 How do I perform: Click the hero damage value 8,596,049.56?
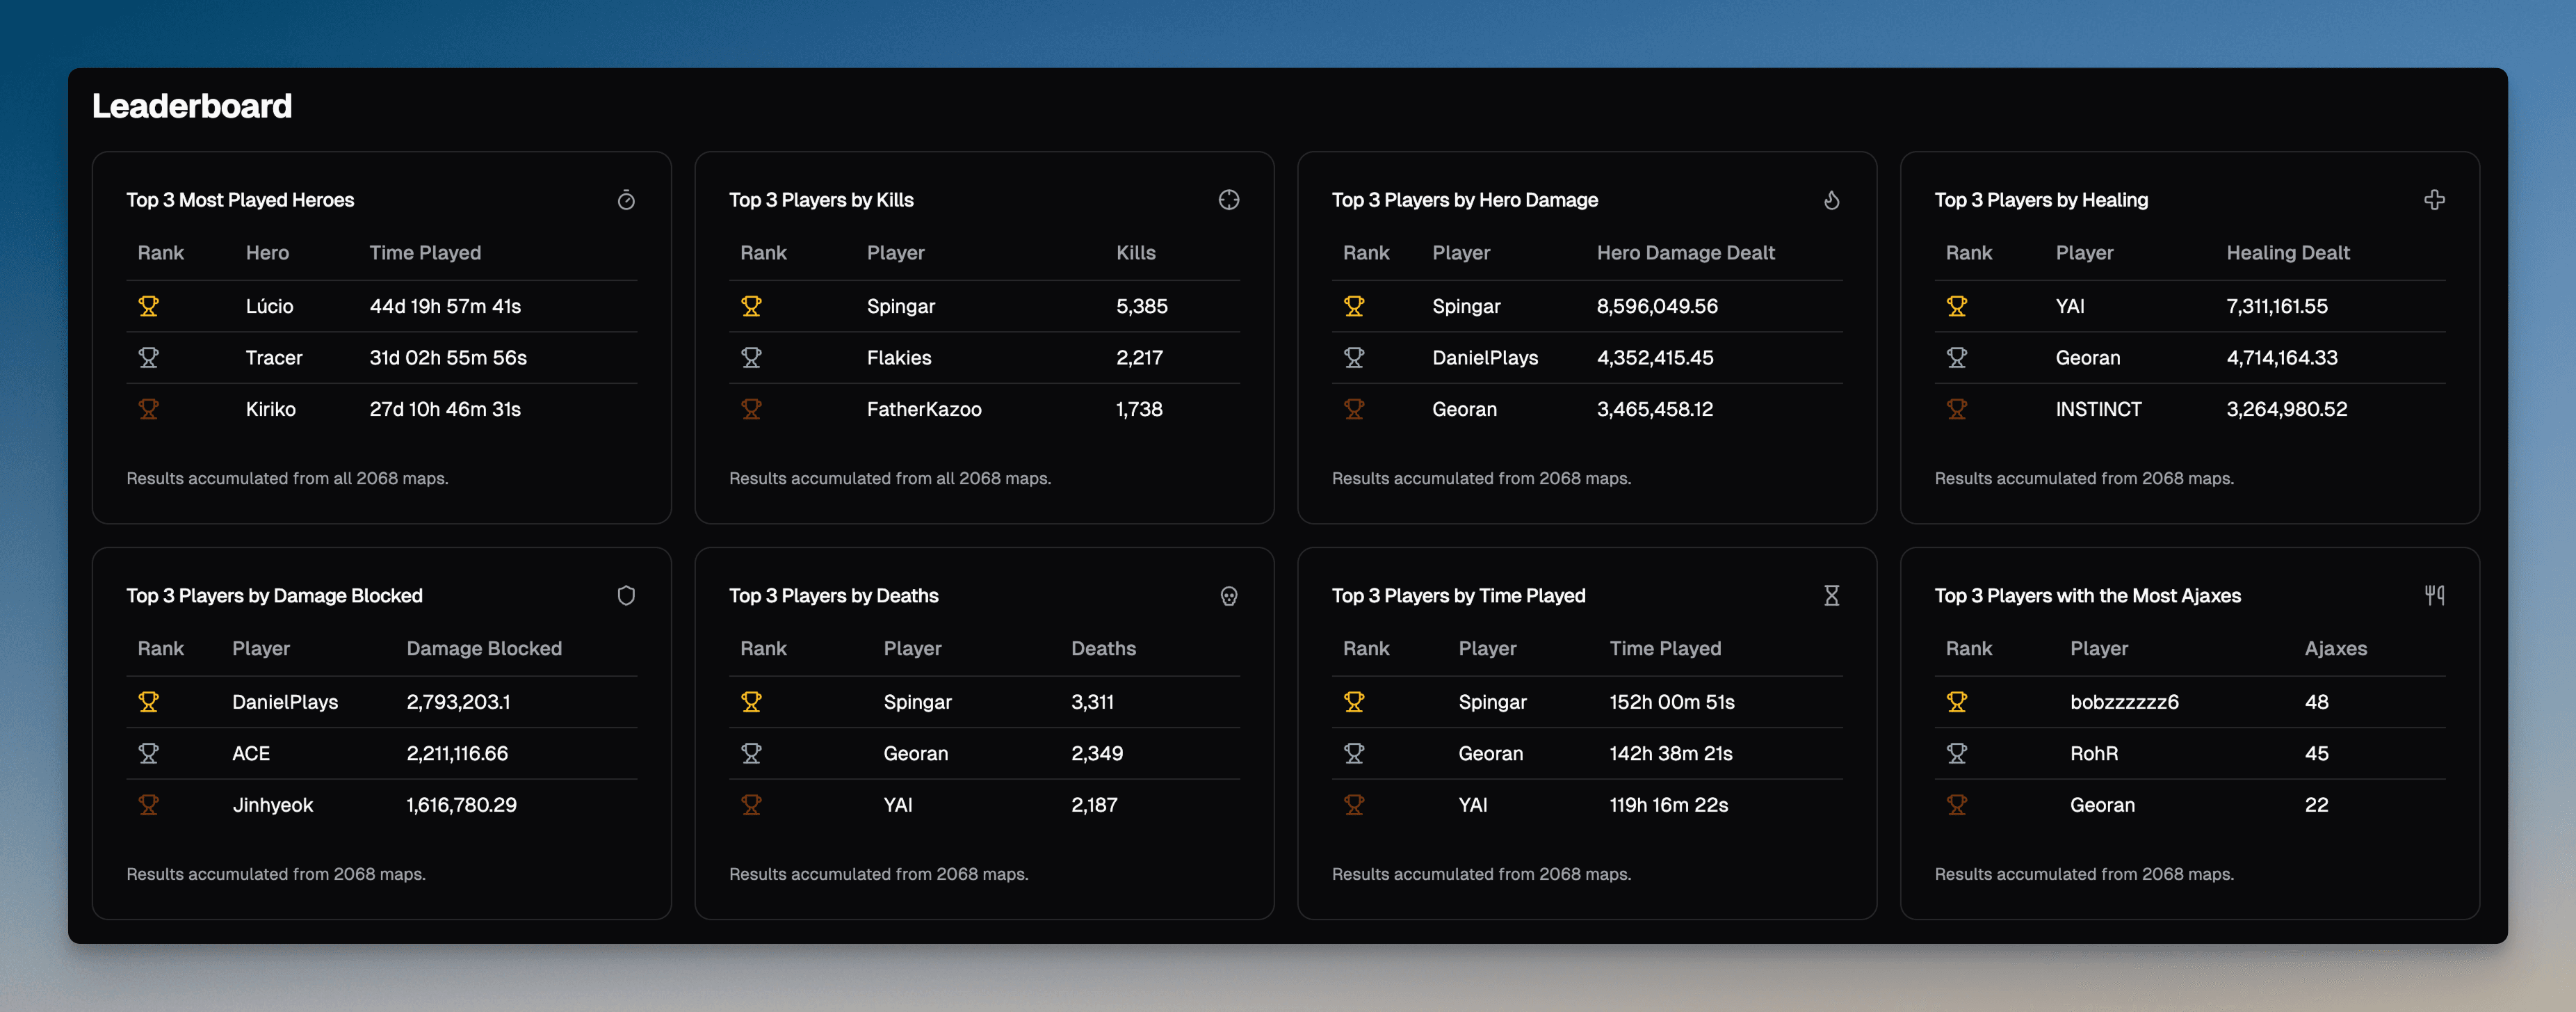pos(1657,306)
